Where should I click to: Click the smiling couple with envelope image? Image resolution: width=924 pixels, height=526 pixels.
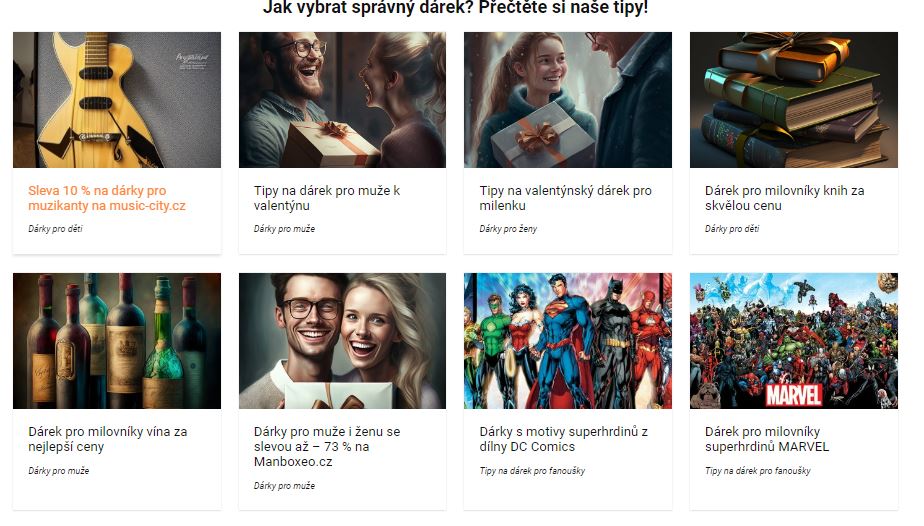(342, 340)
